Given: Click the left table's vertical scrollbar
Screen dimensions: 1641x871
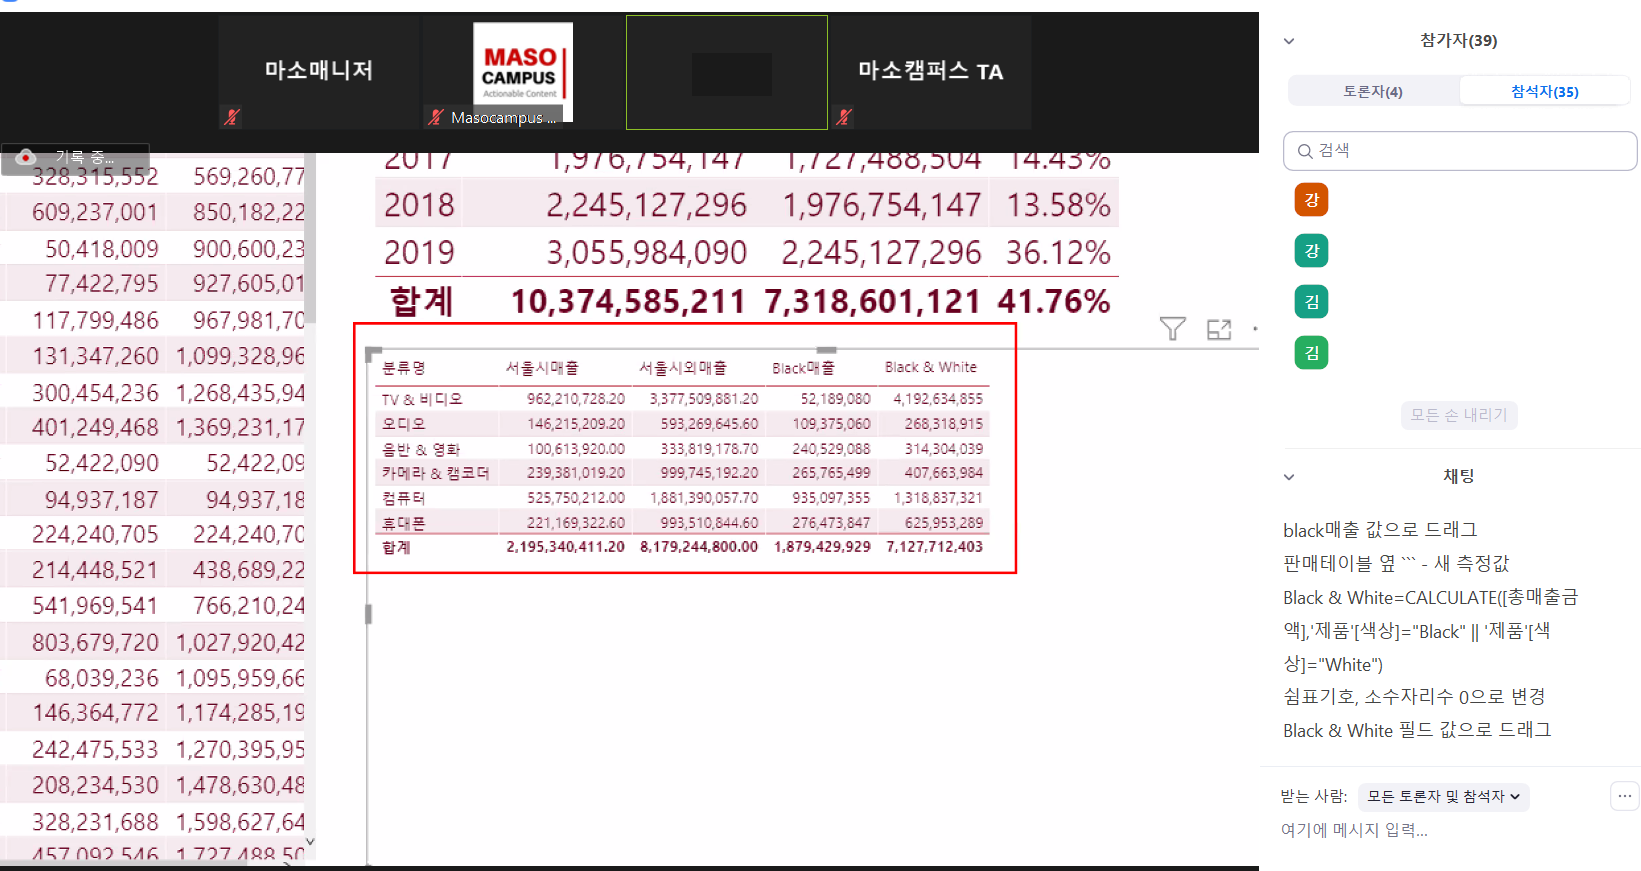Looking at the screenshot, I should point(310,240).
